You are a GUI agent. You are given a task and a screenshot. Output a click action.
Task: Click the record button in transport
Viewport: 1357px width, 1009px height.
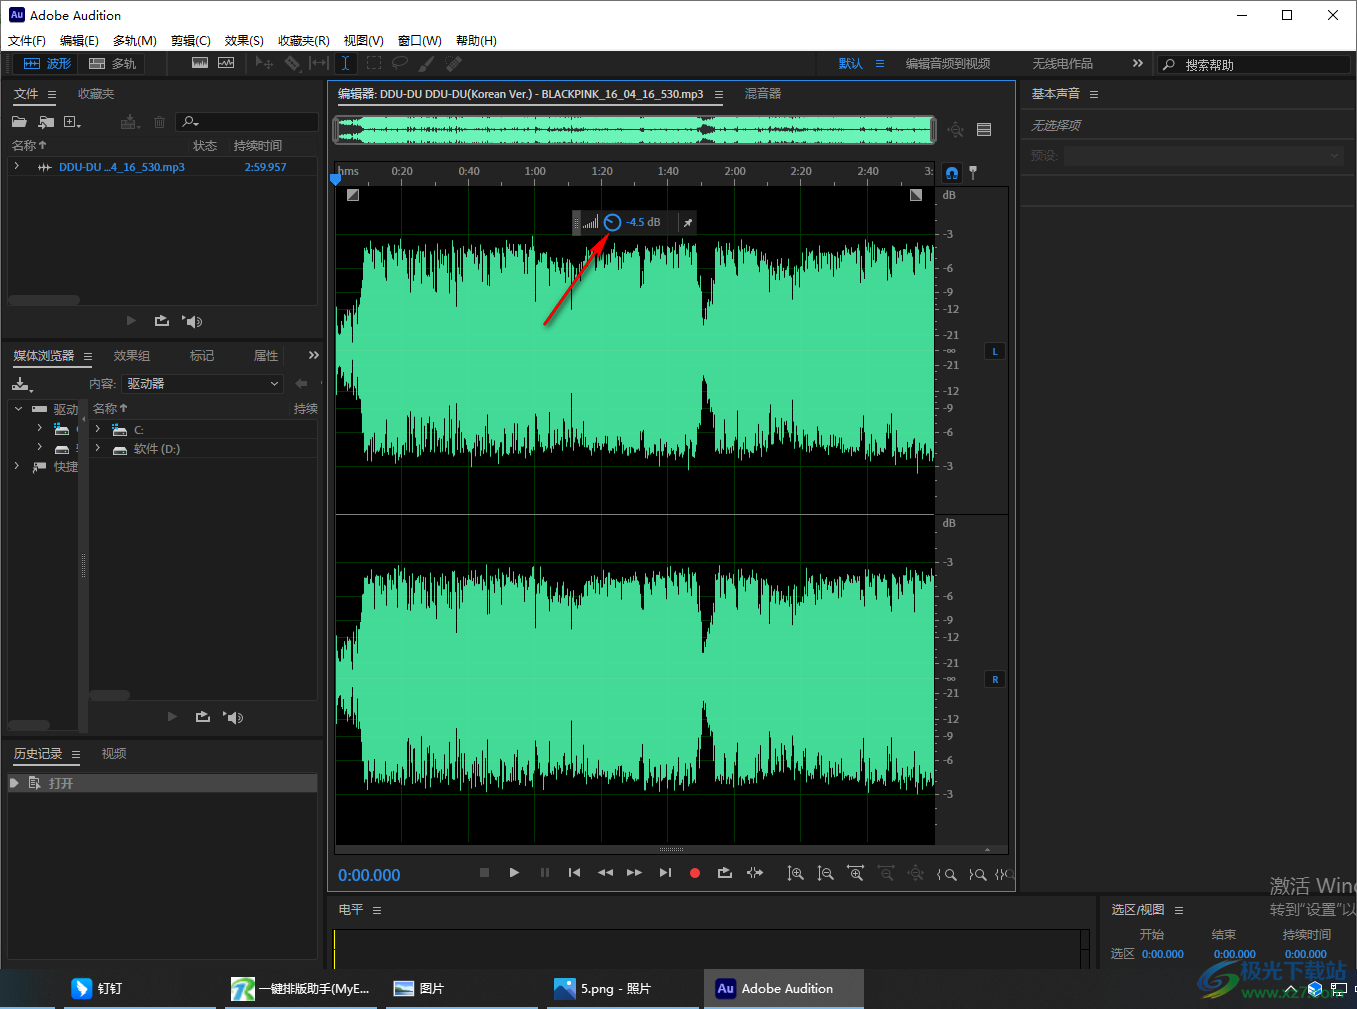[x=695, y=873]
